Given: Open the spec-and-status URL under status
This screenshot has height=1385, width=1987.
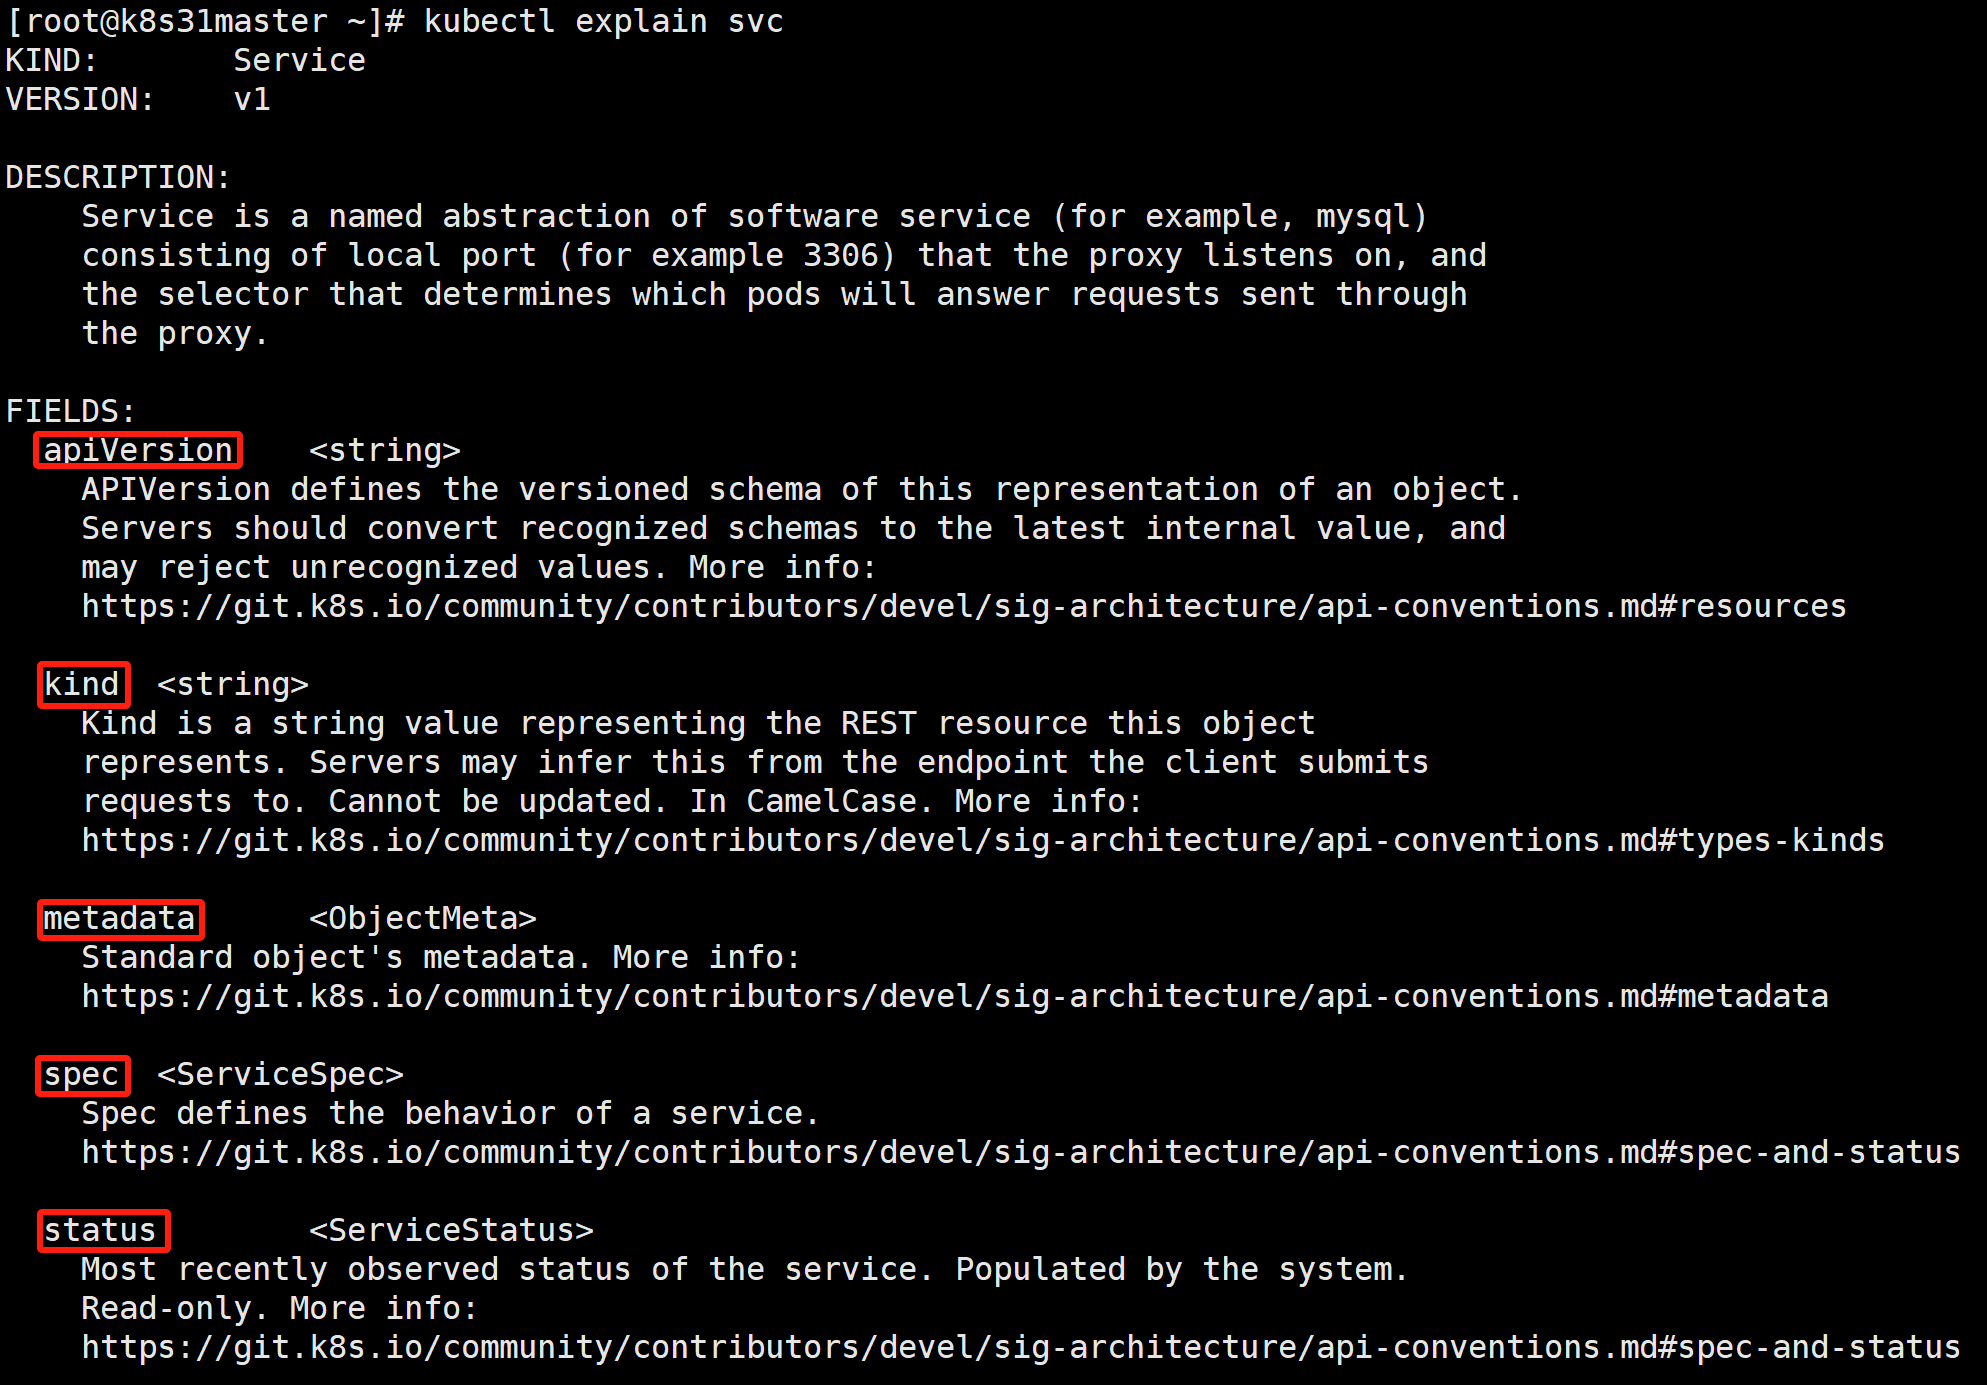Looking at the screenshot, I should click(1021, 1347).
